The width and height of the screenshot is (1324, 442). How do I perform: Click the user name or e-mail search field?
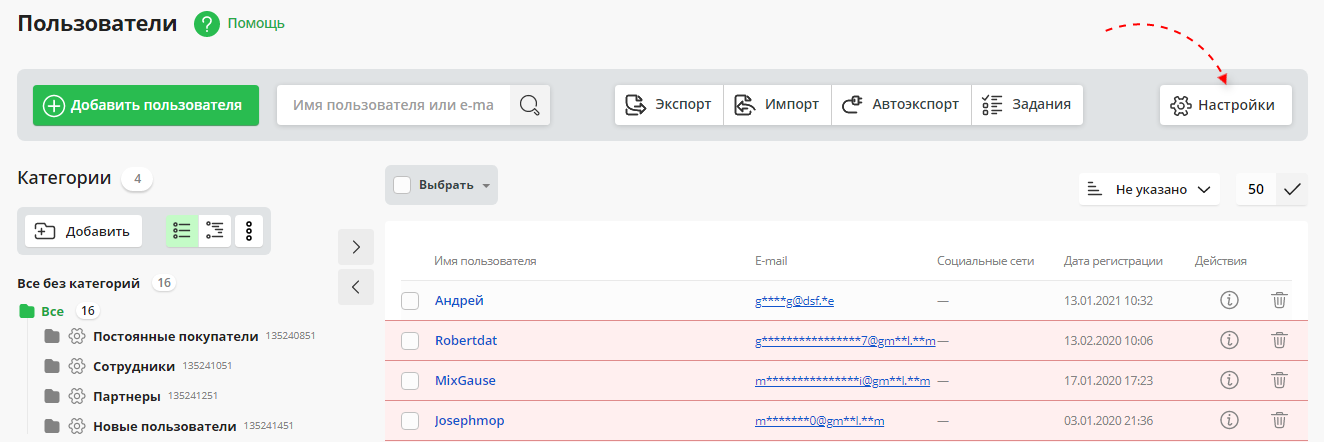[x=393, y=105]
